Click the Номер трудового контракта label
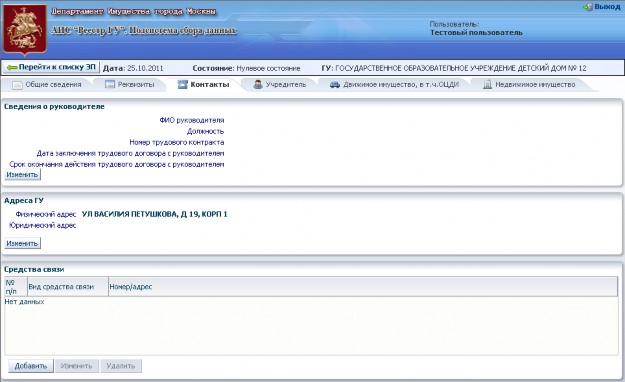Screen dimensions: 625x382 click(x=177, y=142)
